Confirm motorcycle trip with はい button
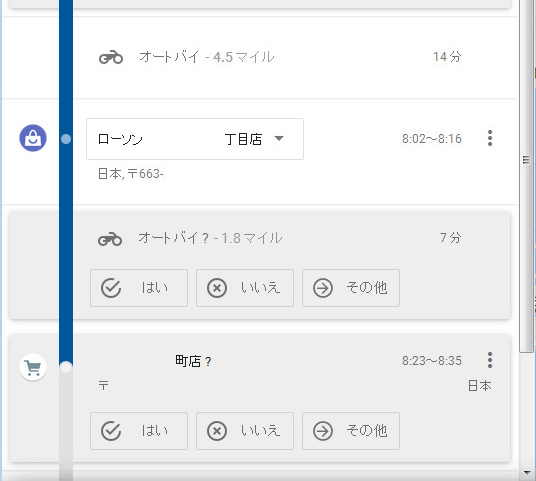The height and width of the screenshot is (481, 536). tap(139, 288)
